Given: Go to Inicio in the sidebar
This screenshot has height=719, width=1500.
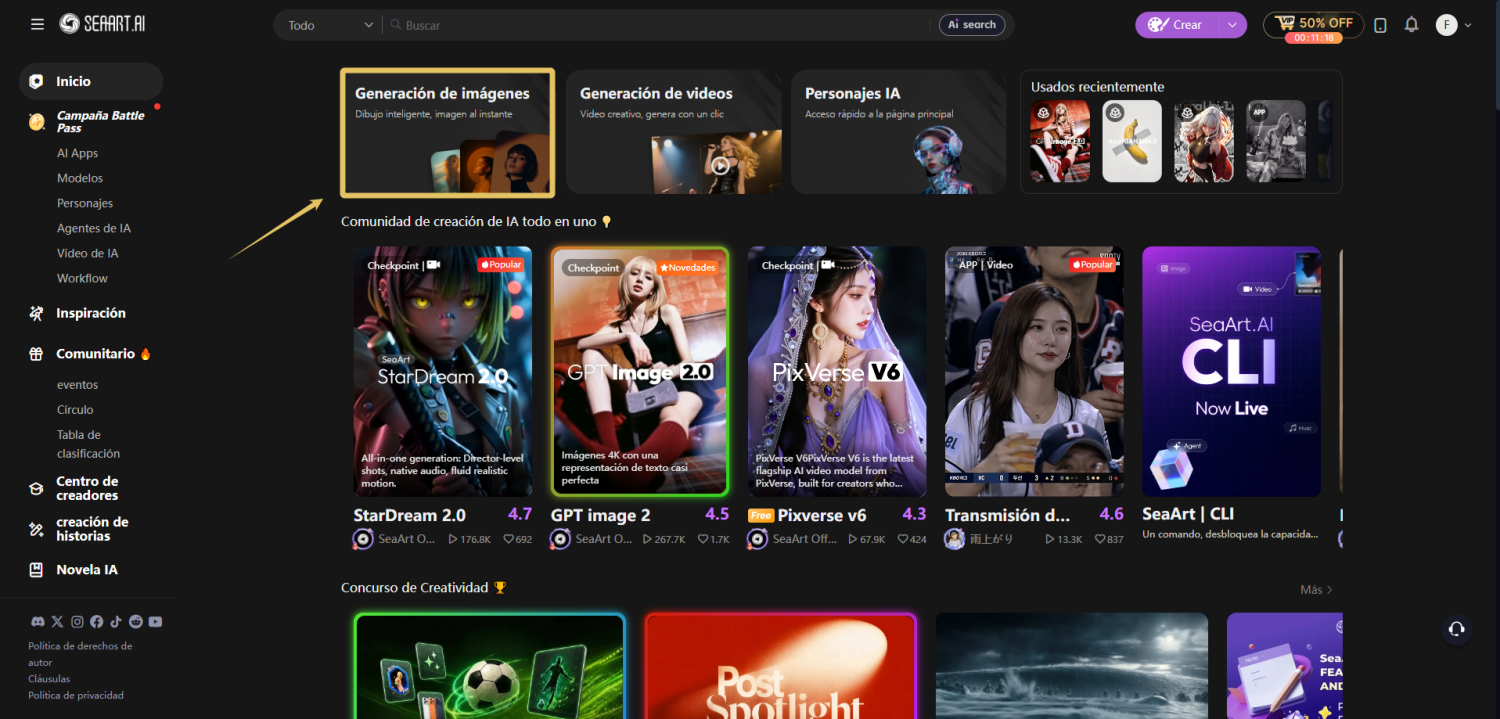Looking at the screenshot, I should [x=91, y=81].
